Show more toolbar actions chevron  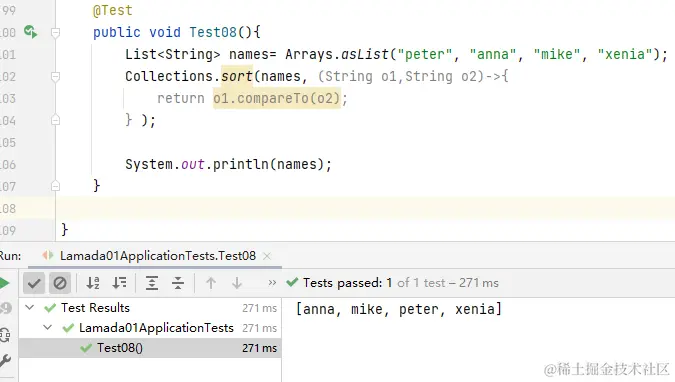point(272,283)
